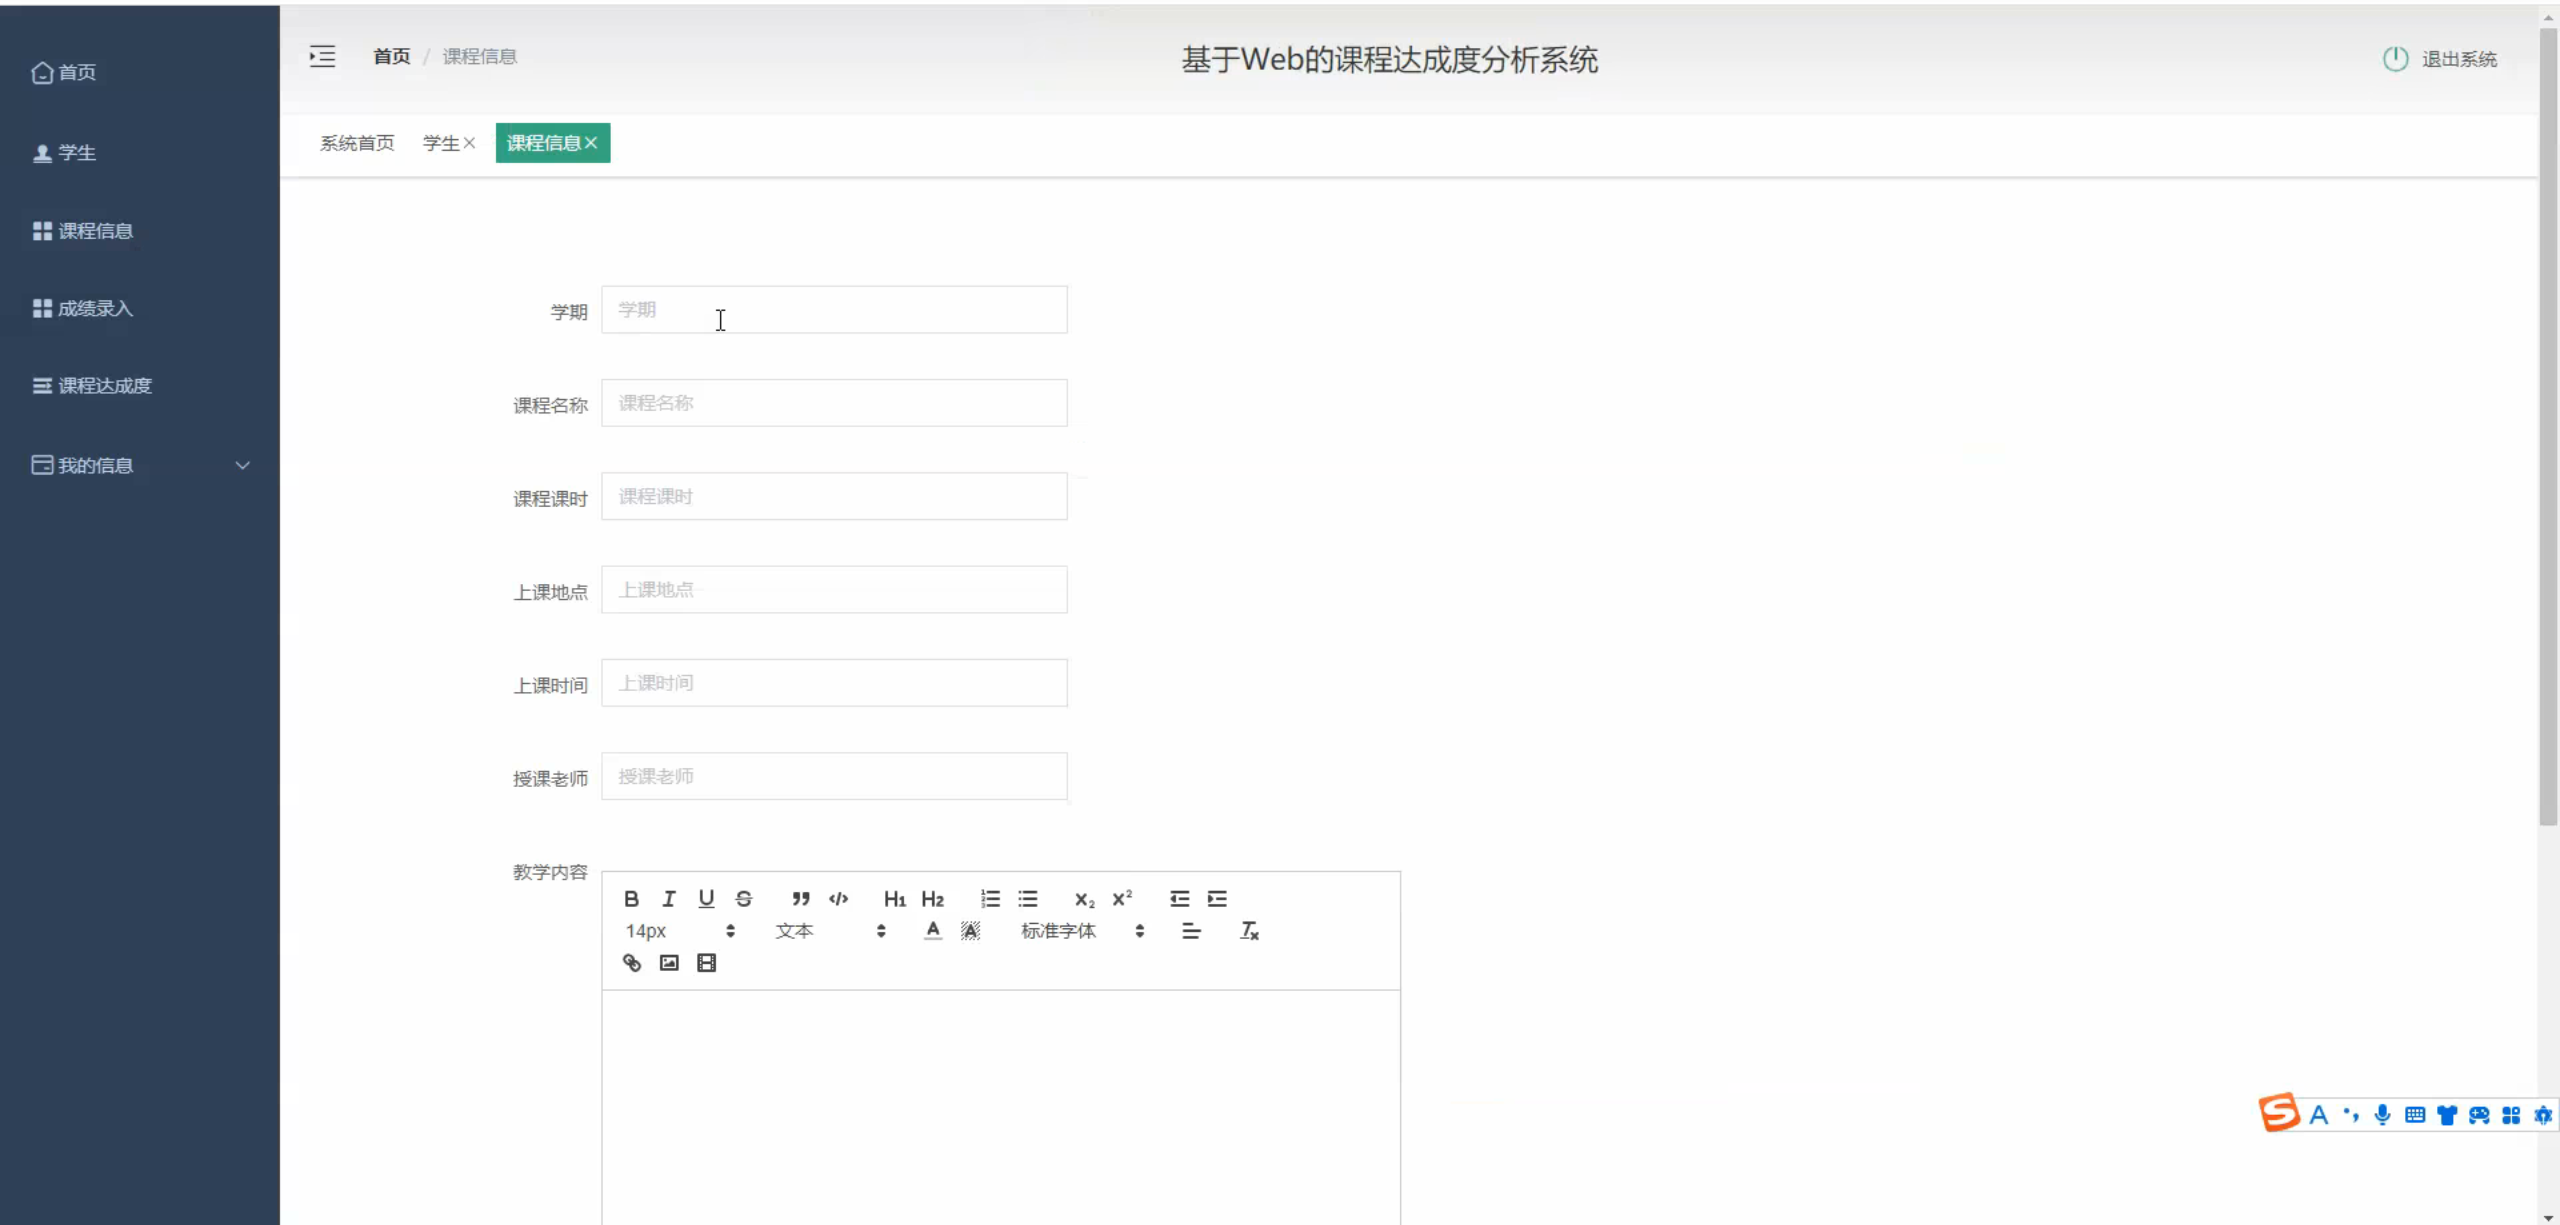Viewport: 2560px width, 1225px height.
Task: Insert a video into editor
Action: (706, 962)
